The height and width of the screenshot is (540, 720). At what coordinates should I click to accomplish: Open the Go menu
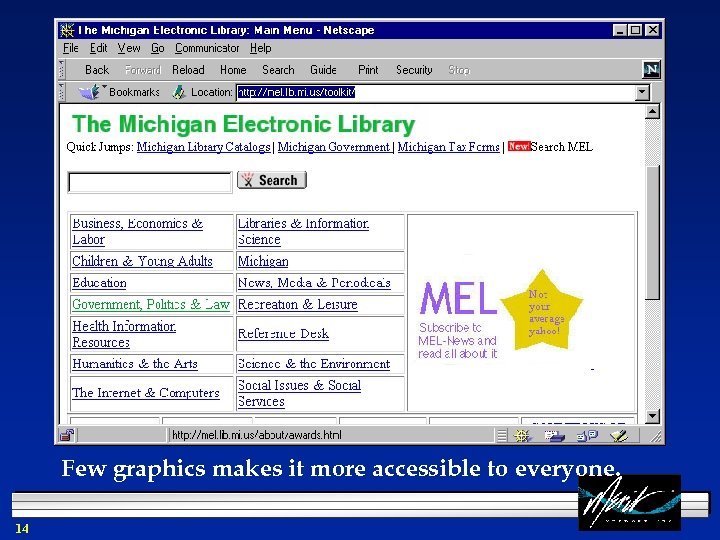coord(158,48)
